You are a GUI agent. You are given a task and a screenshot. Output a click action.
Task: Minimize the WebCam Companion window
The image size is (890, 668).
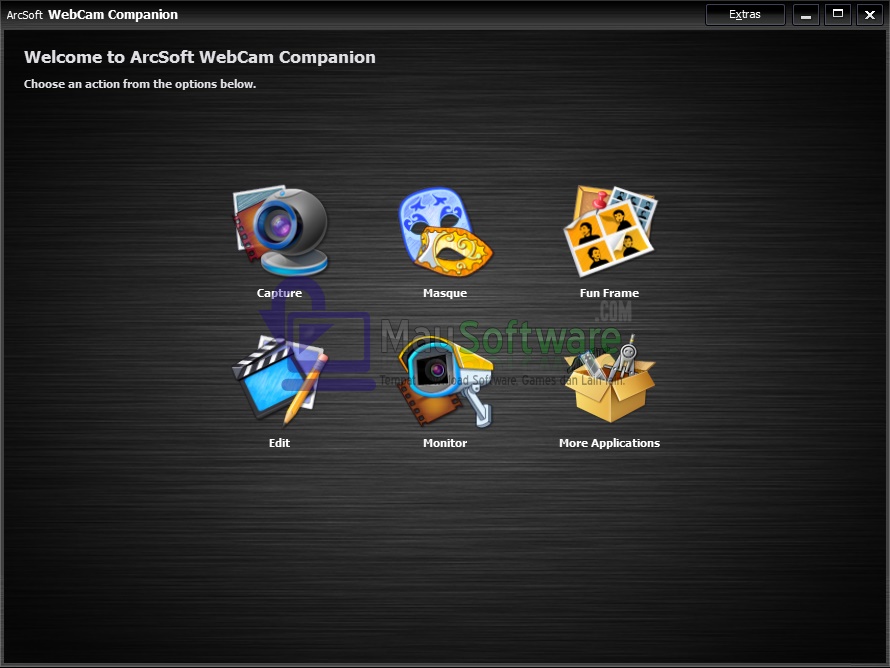coord(805,15)
